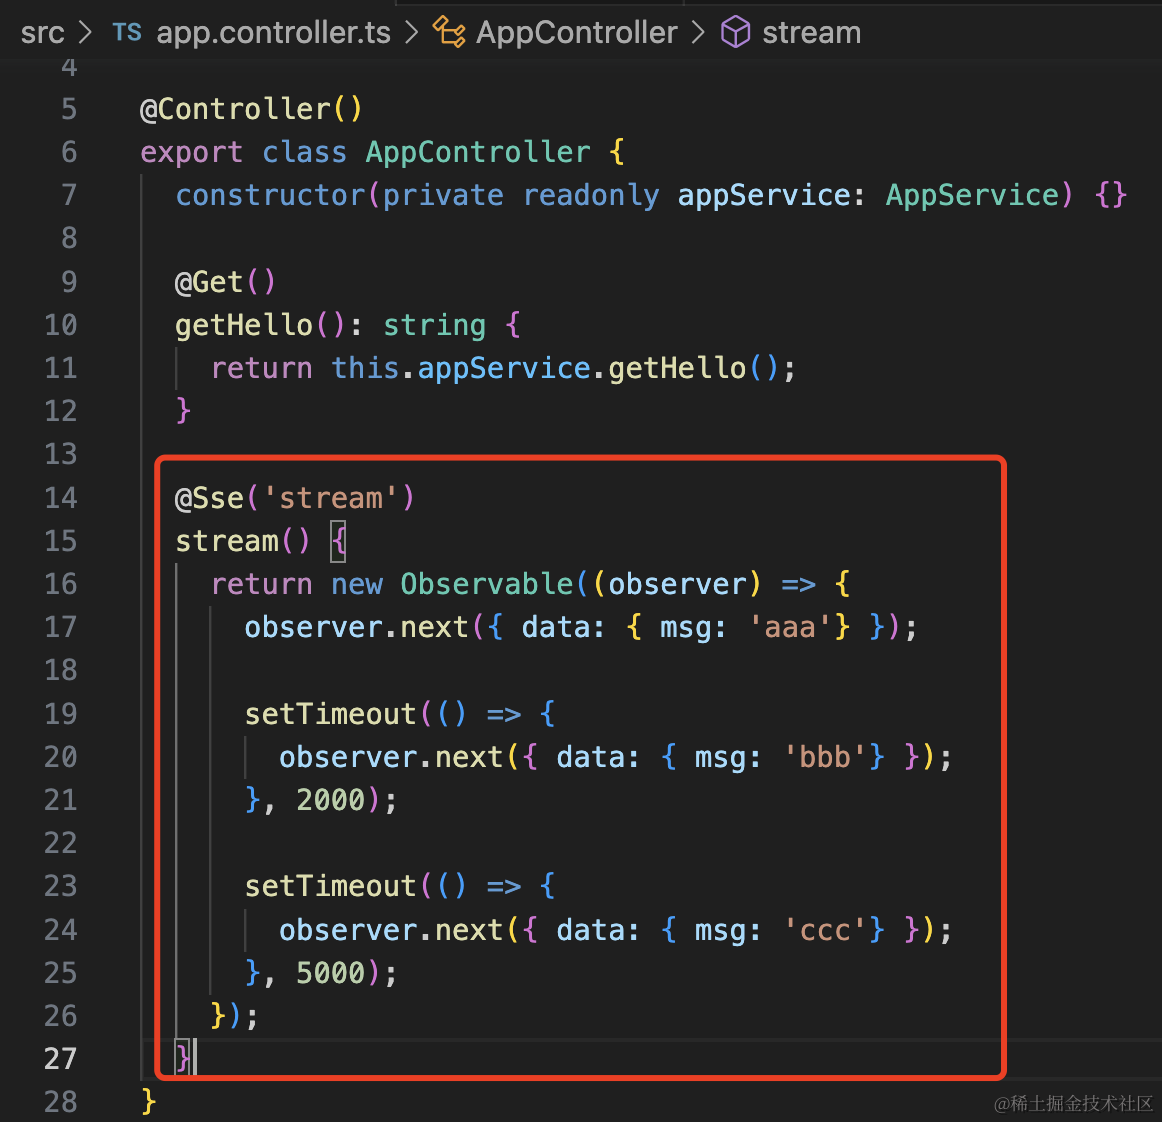Click the 2000 delay value
The height and width of the screenshot is (1122, 1162).
(x=331, y=800)
